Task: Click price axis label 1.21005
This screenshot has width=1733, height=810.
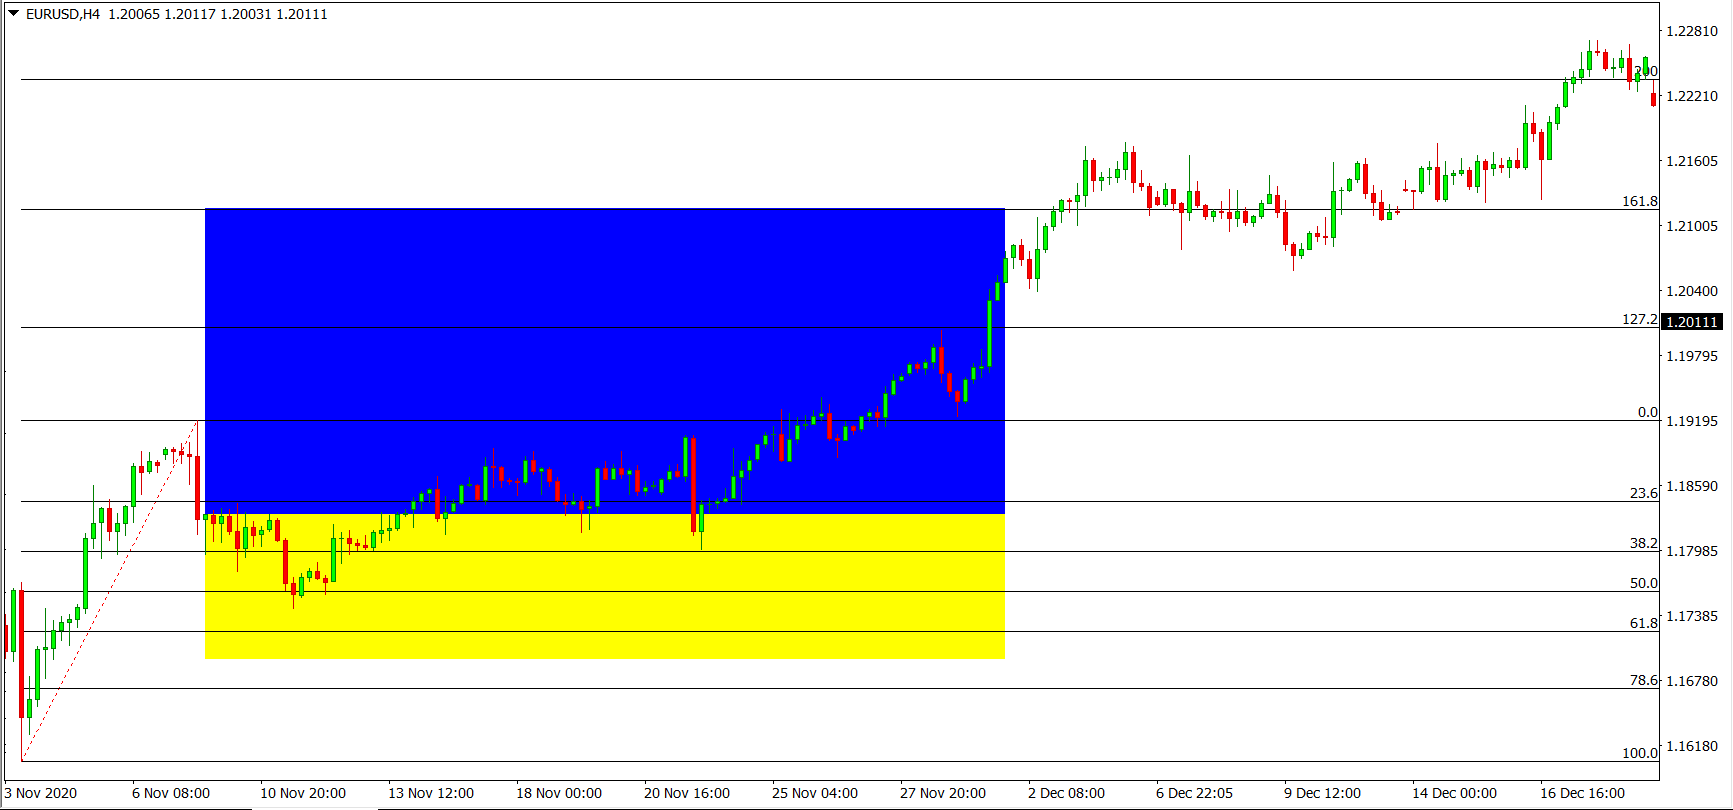Action: (1691, 226)
